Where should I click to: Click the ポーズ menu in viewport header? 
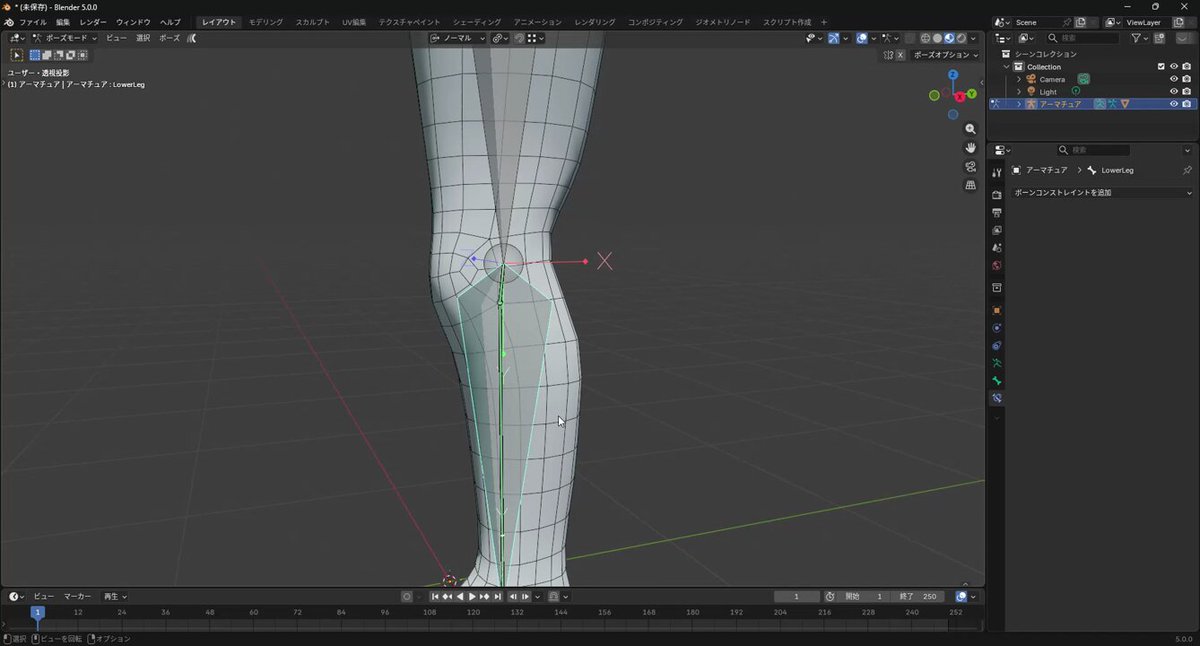click(x=170, y=38)
